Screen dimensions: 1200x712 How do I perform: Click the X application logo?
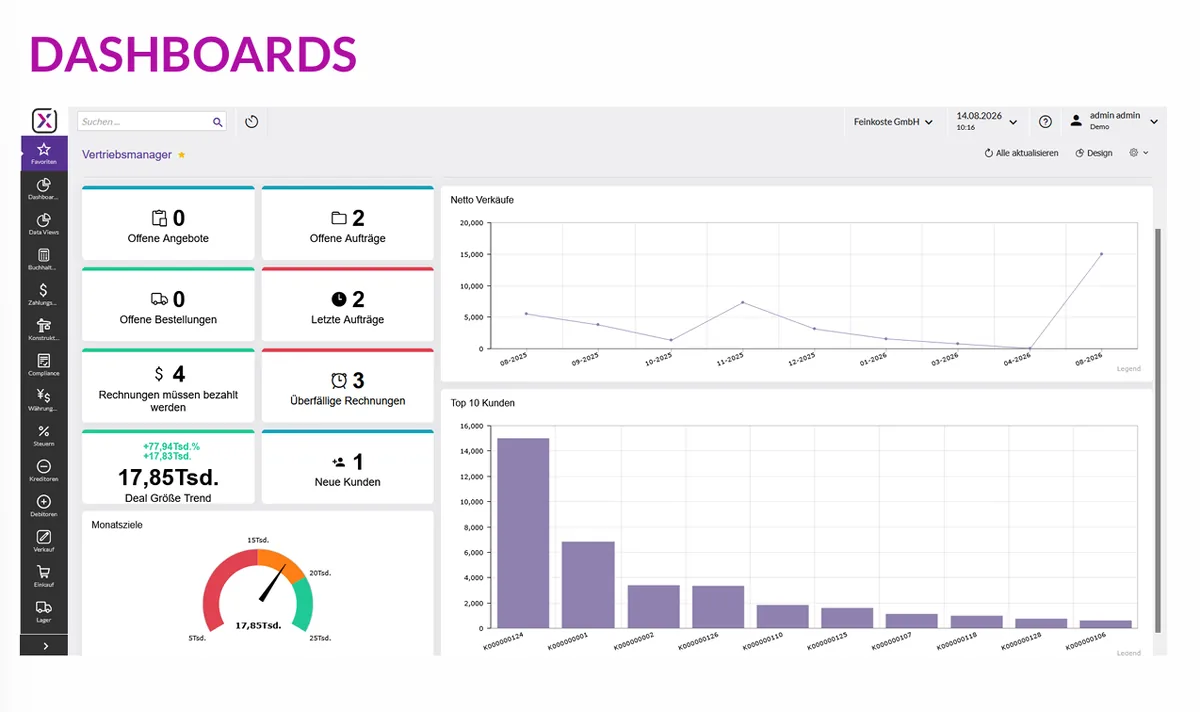[44, 121]
